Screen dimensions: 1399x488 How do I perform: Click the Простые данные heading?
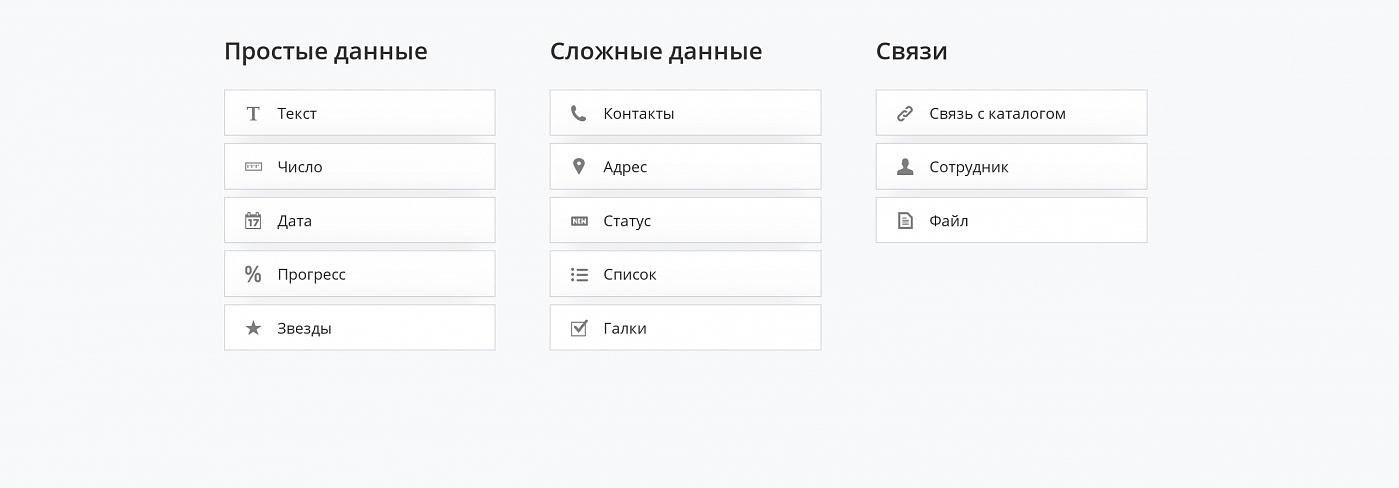pyautogui.click(x=326, y=51)
